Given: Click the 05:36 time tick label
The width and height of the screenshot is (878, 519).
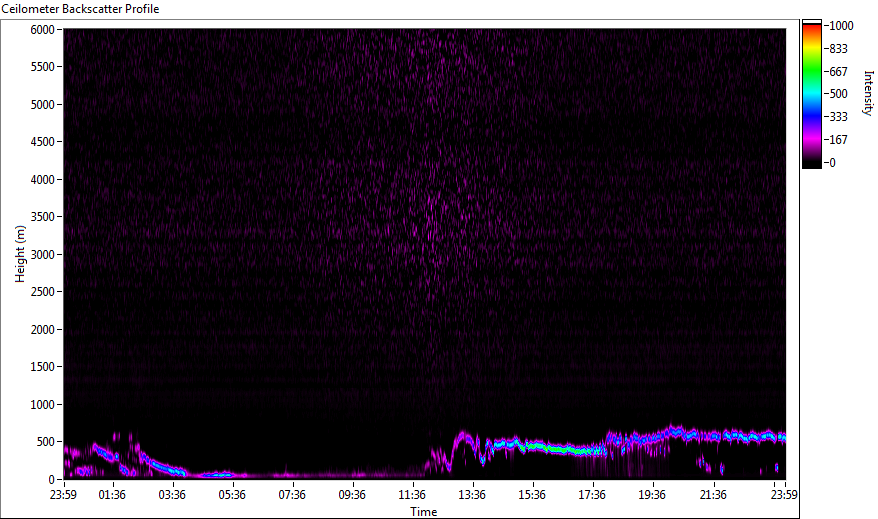Looking at the screenshot, I should click(232, 495).
